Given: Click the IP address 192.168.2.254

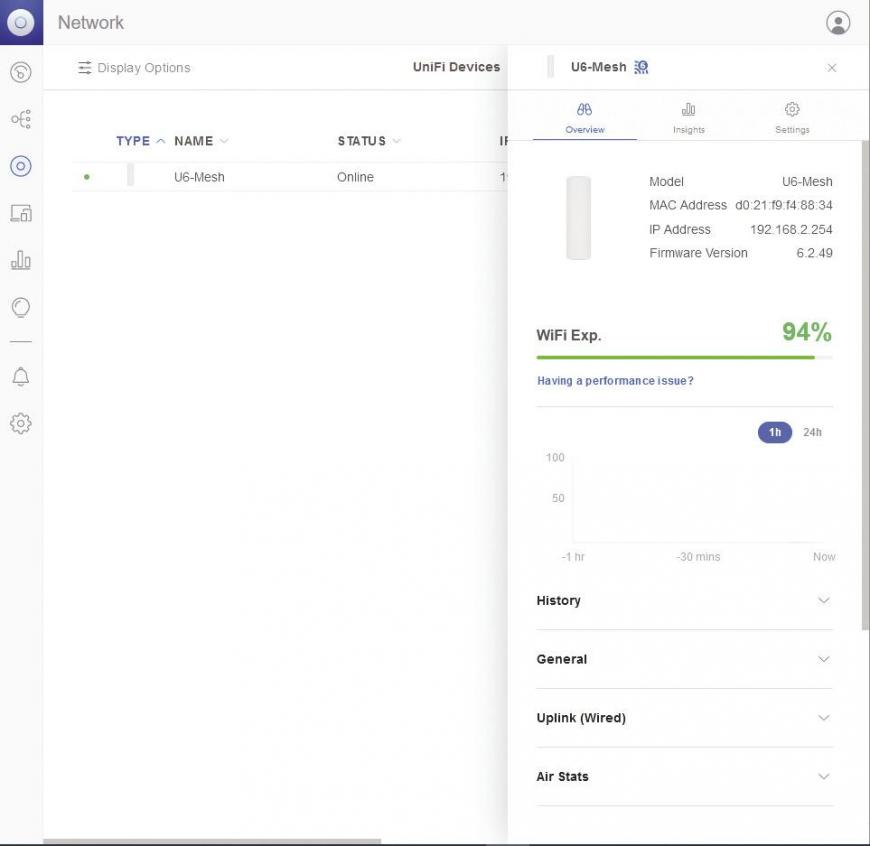Looking at the screenshot, I should [x=791, y=230].
